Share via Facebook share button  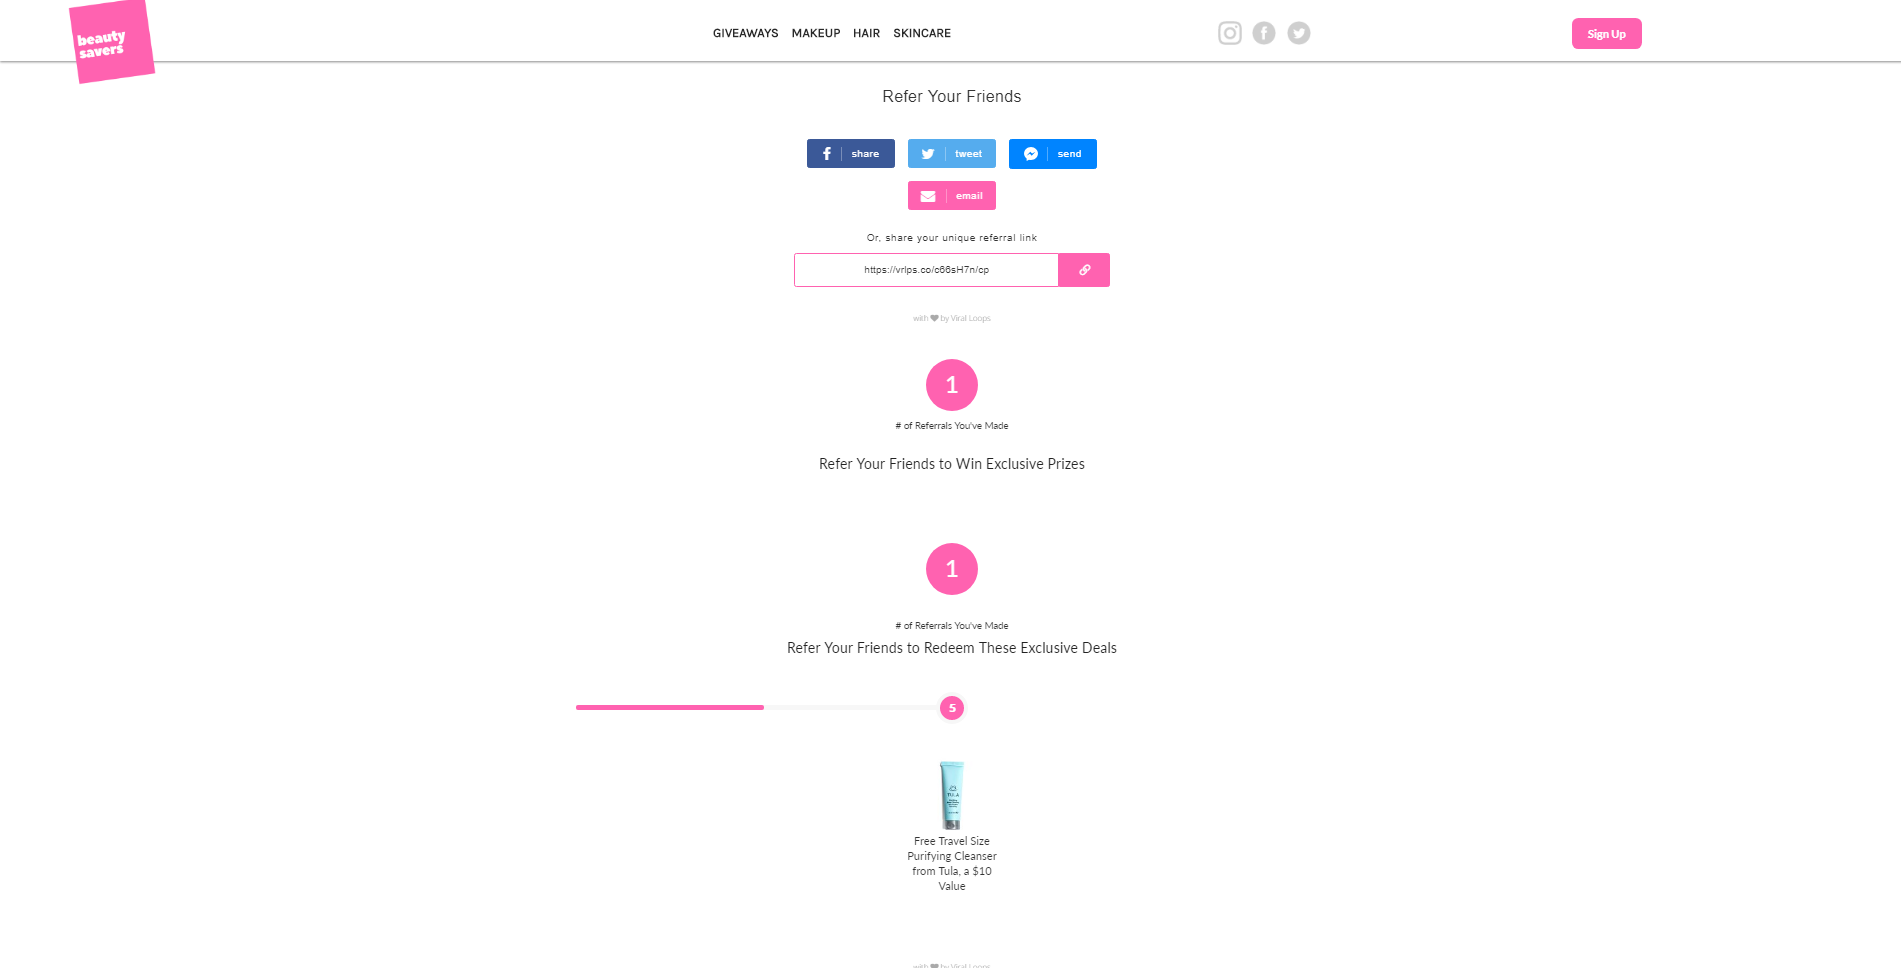point(851,154)
